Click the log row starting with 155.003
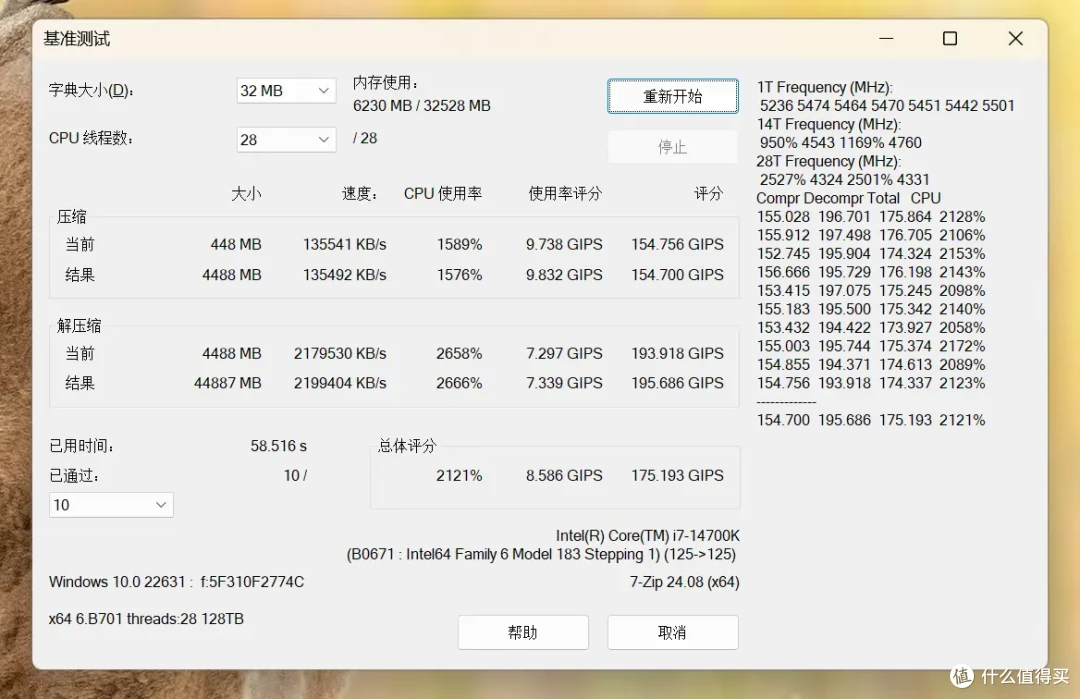The image size is (1080, 699). point(871,346)
